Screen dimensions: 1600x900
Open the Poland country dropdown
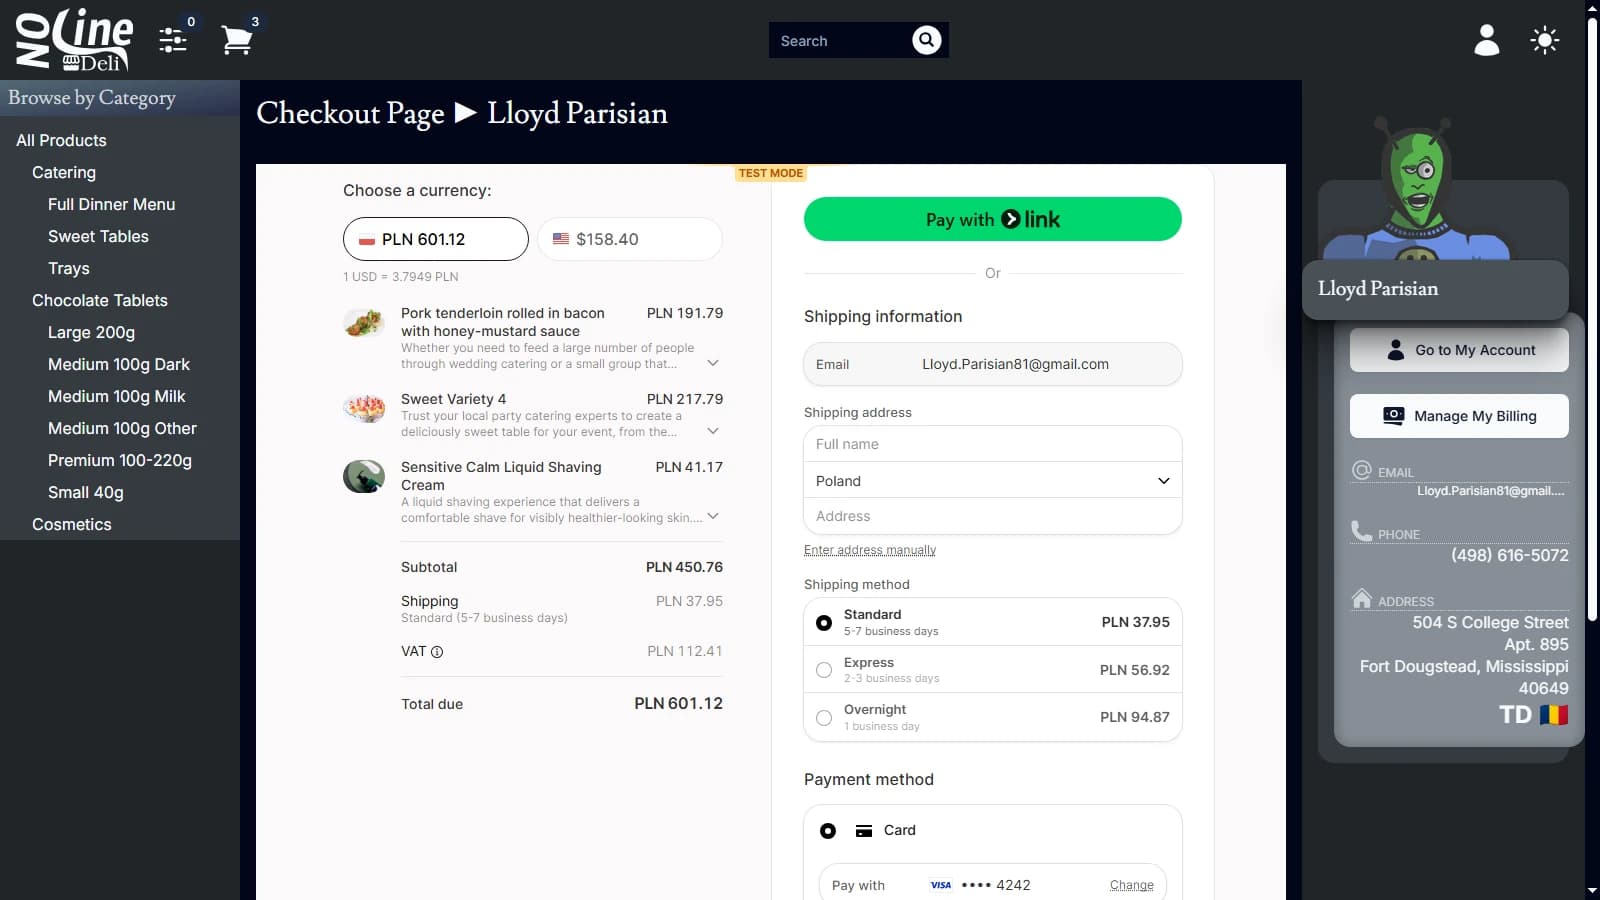(x=992, y=481)
